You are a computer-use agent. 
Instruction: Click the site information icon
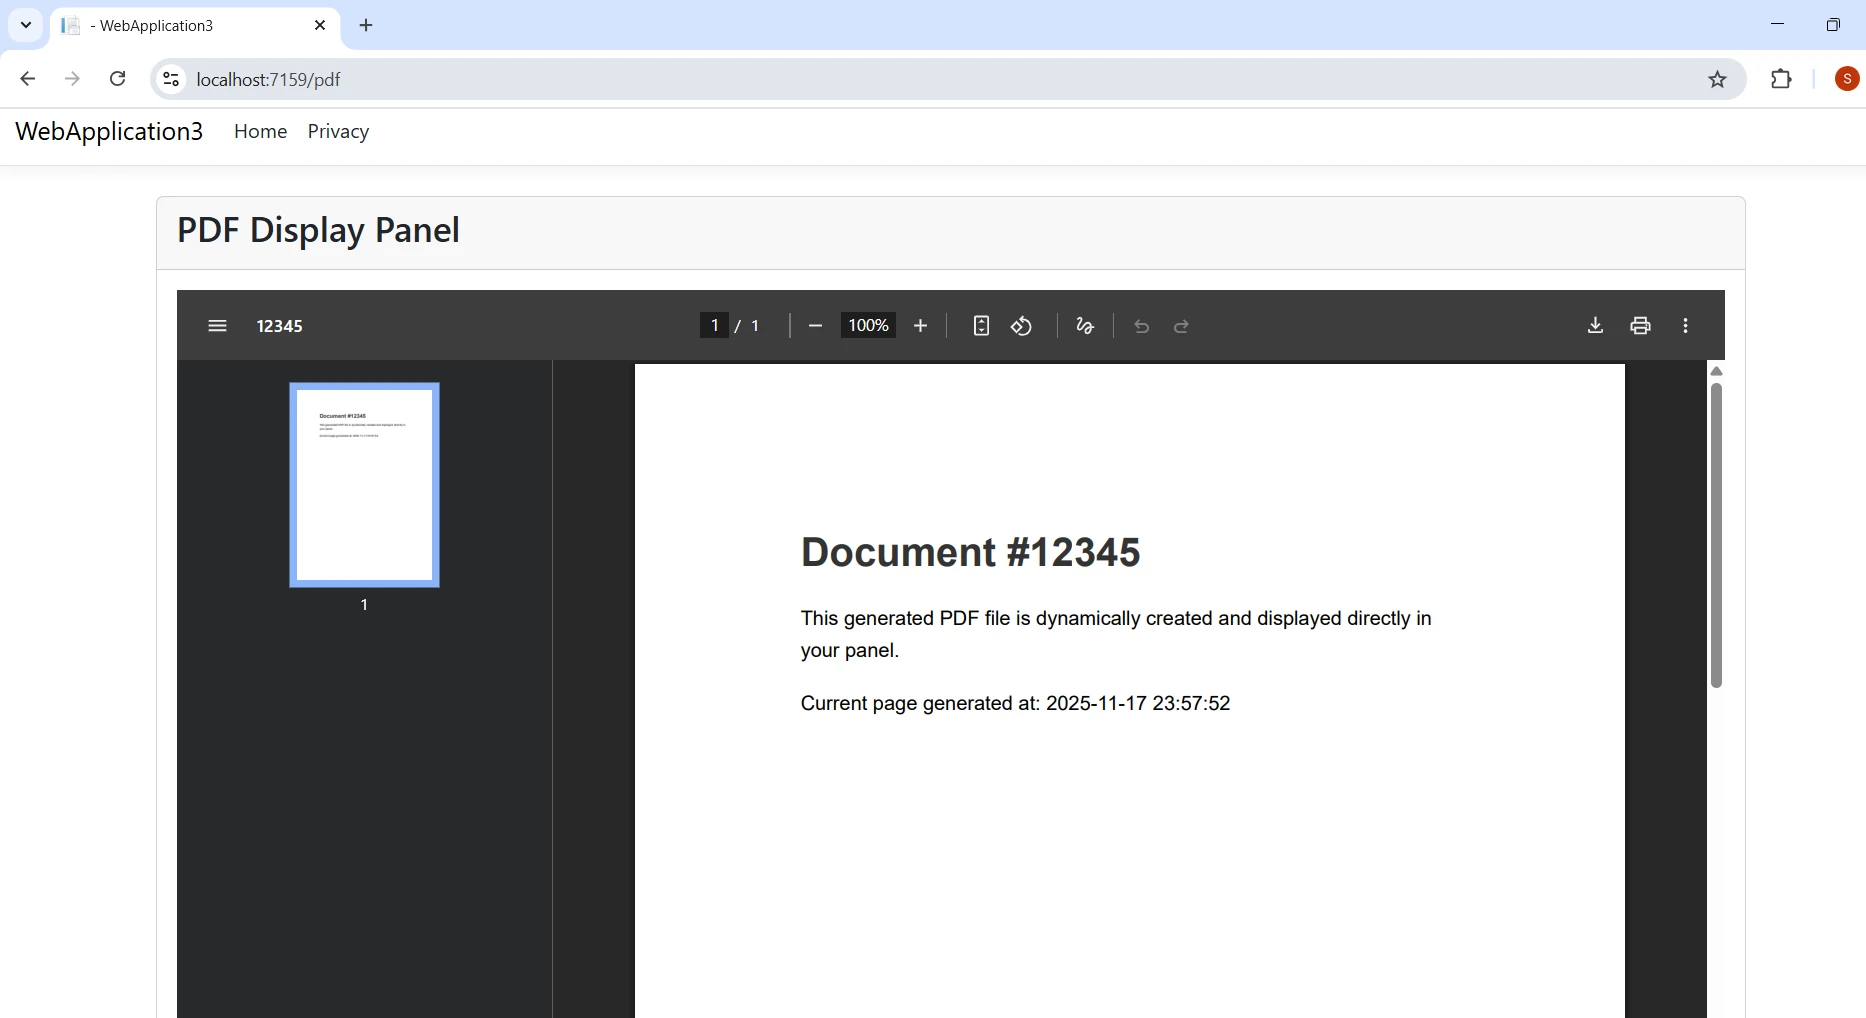click(x=170, y=79)
